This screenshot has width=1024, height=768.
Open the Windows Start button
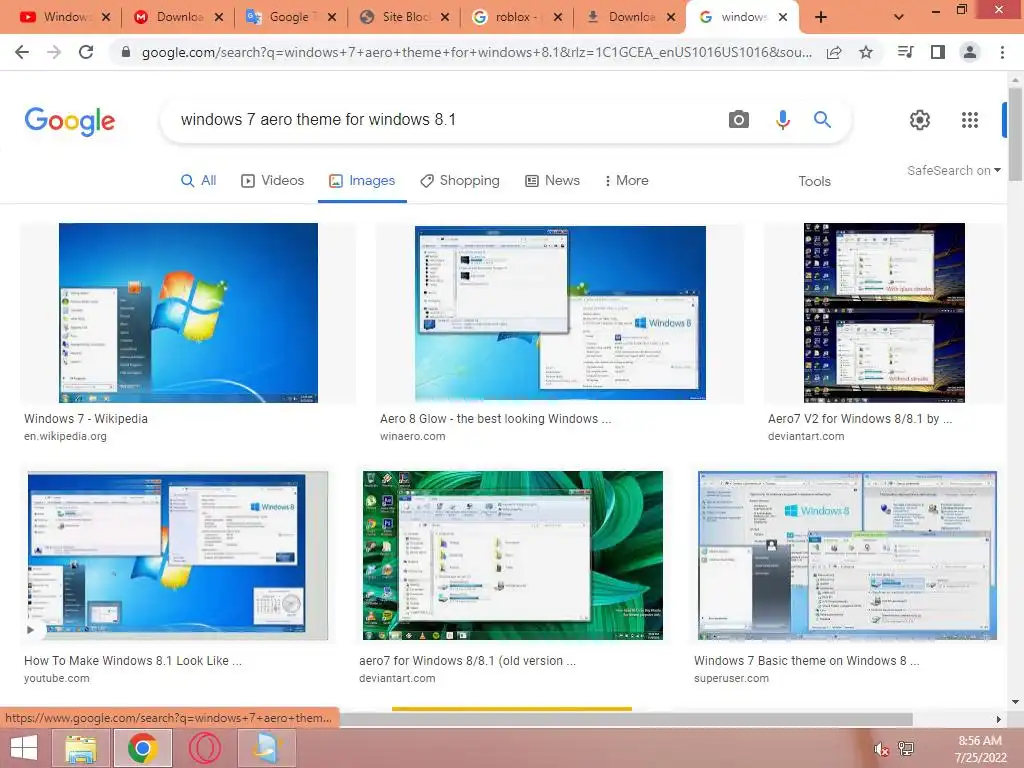tap(24, 748)
